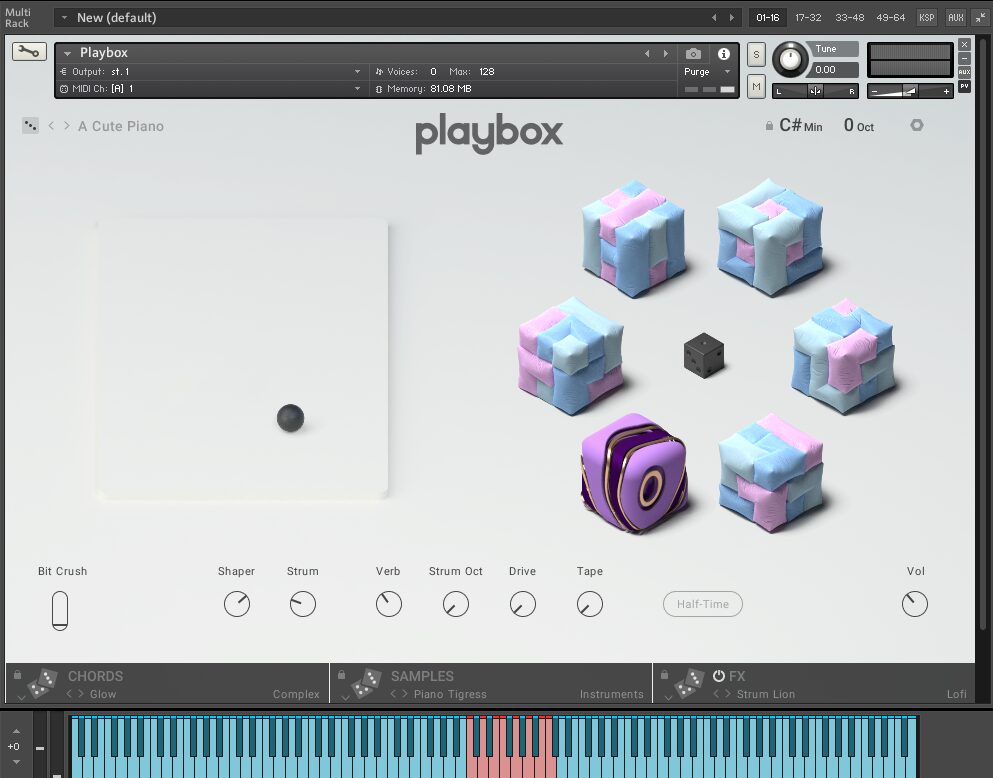This screenshot has width=993, height=778.
Task: Click the CHORDS section dice icon
Action: click(41, 682)
